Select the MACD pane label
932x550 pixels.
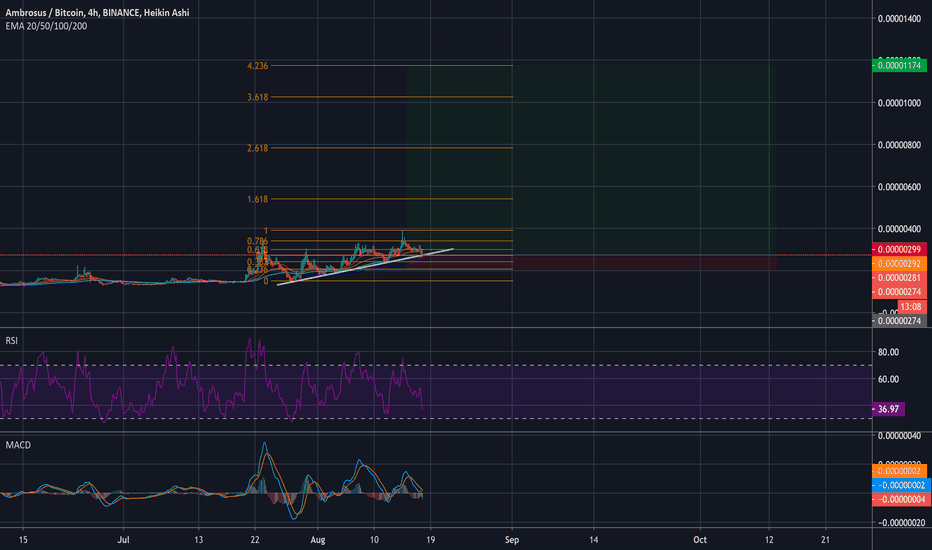(18, 445)
